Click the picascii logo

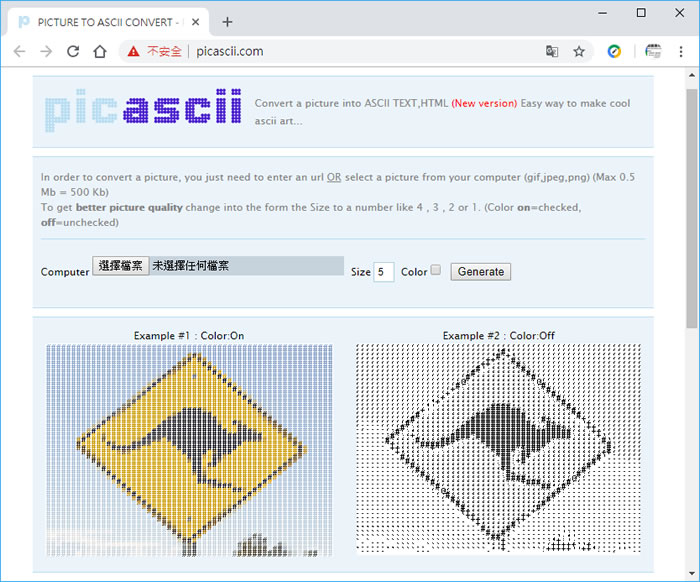click(x=143, y=110)
